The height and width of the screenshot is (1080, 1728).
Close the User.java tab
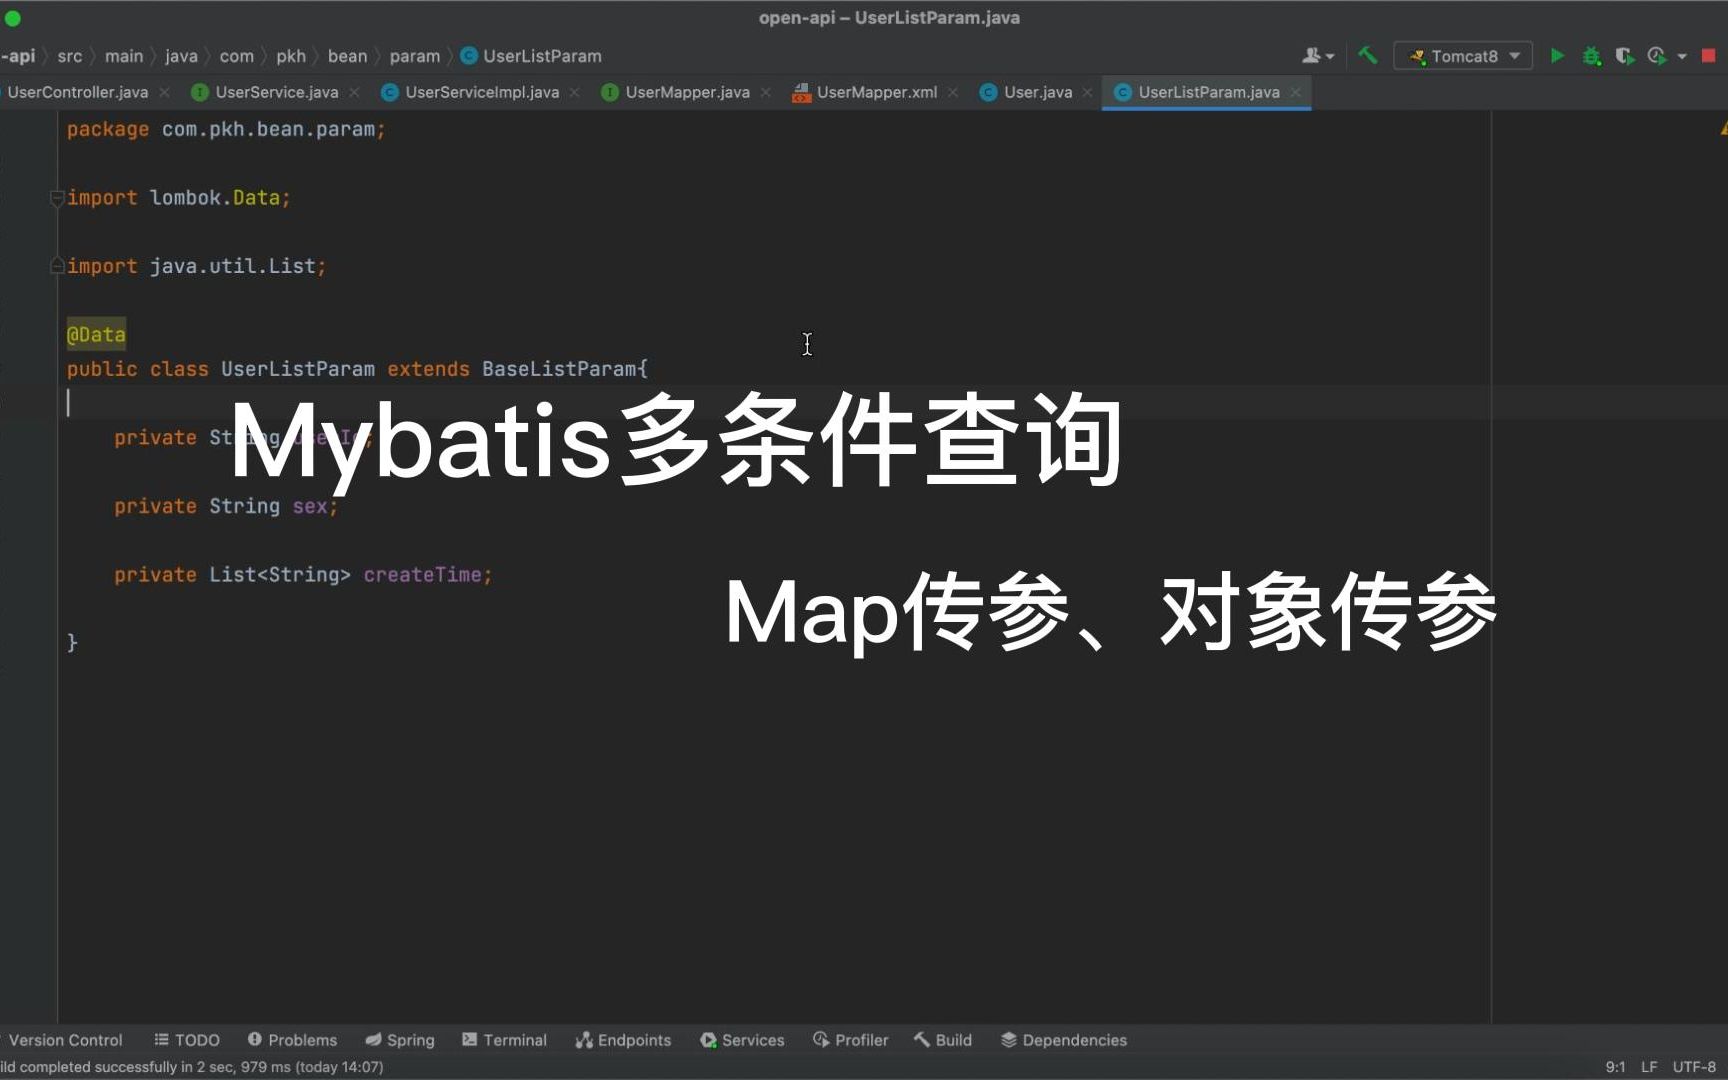pos(1087,92)
